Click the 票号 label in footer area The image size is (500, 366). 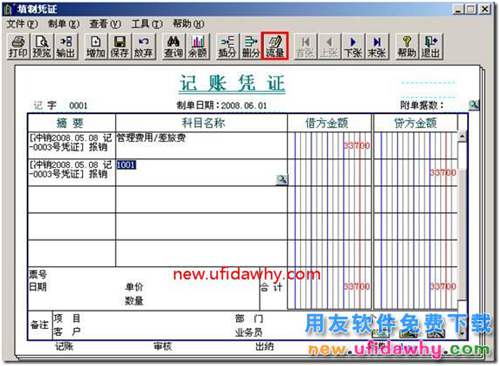38,274
